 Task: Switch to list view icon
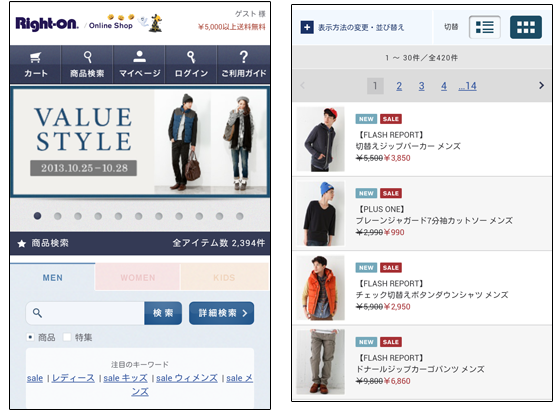coord(485,27)
